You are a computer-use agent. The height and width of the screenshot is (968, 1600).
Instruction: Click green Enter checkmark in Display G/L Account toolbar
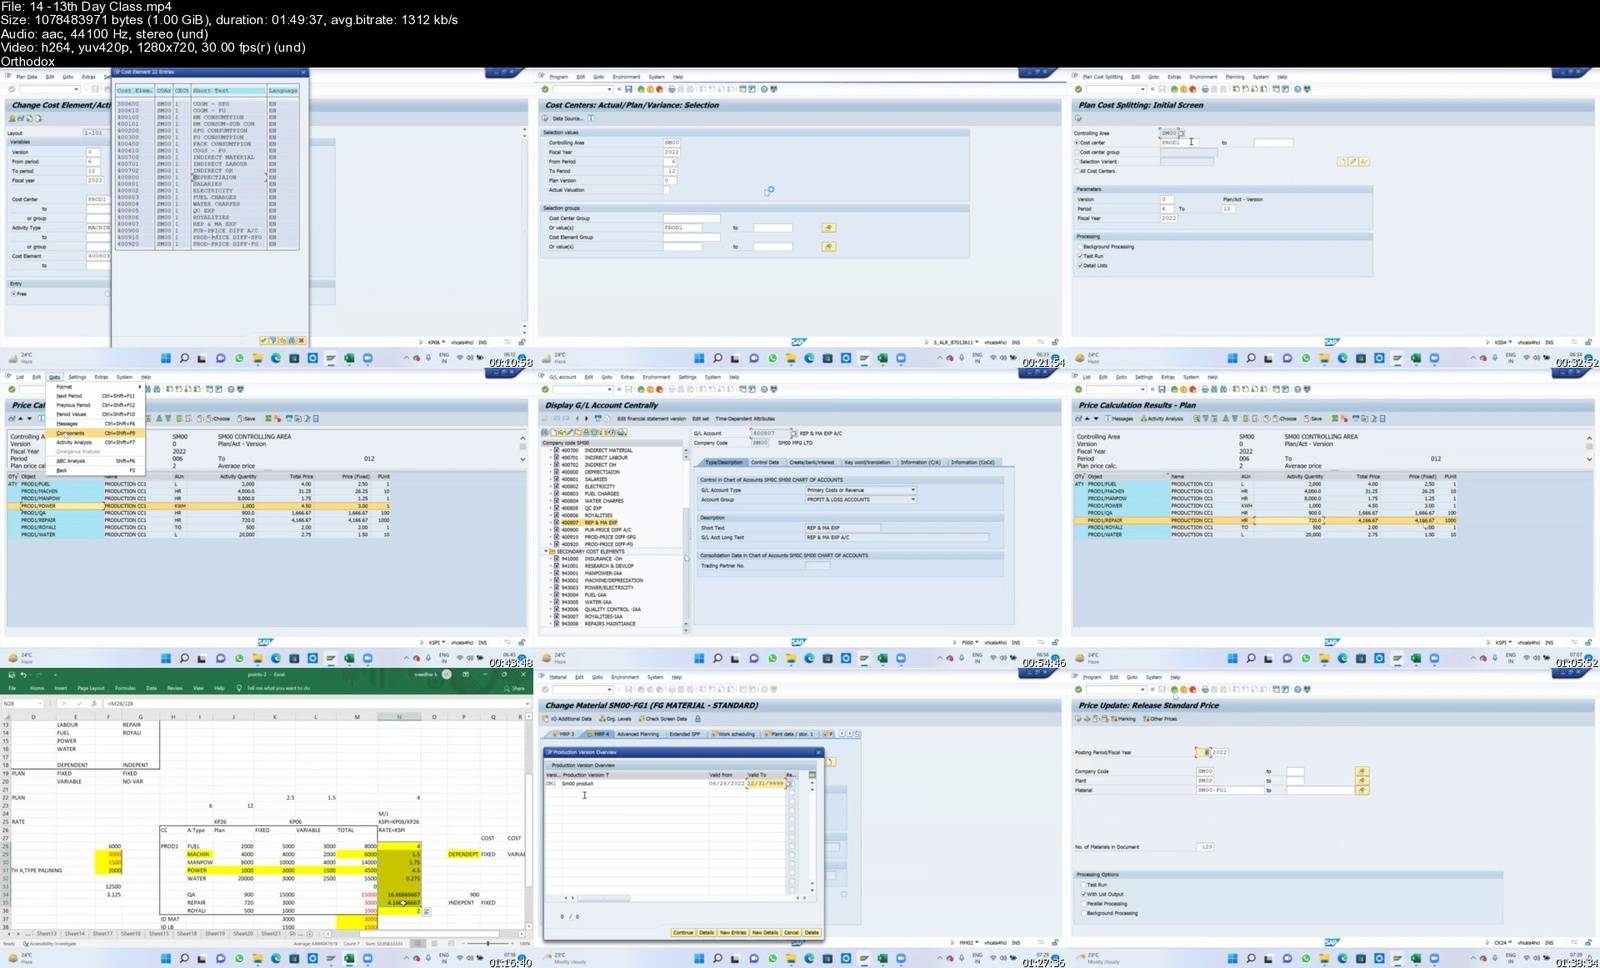545,389
